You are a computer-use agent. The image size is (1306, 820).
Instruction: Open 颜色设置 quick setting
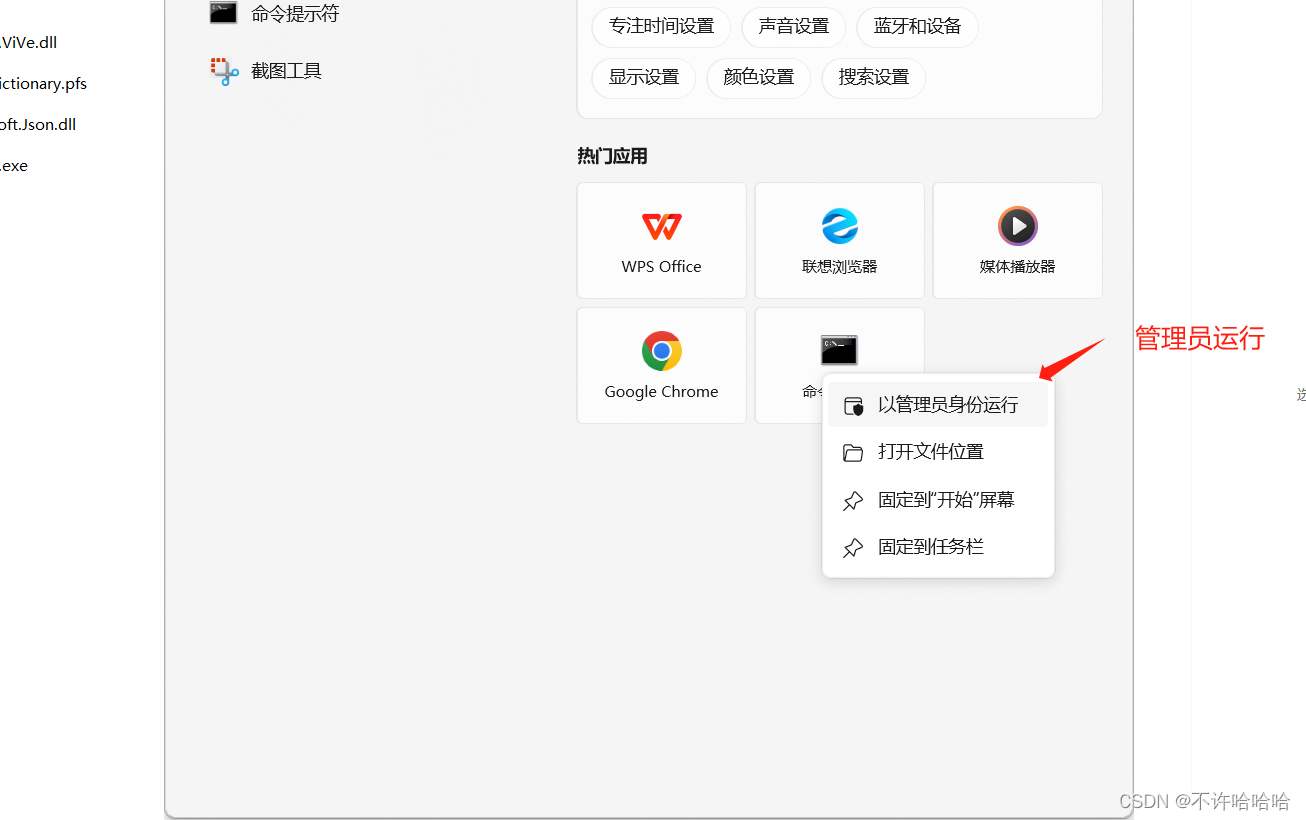(759, 77)
